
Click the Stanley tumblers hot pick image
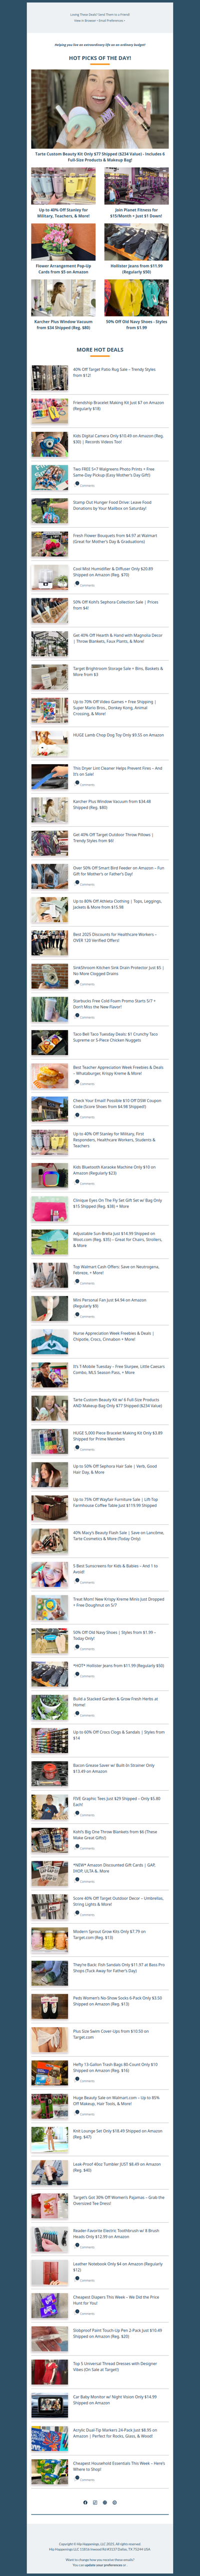click(64, 186)
